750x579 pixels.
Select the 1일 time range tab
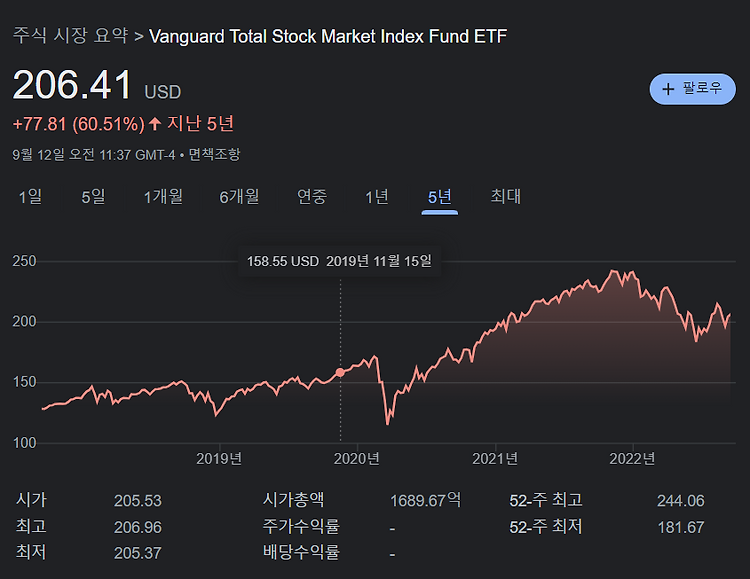click(x=30, y=197)
